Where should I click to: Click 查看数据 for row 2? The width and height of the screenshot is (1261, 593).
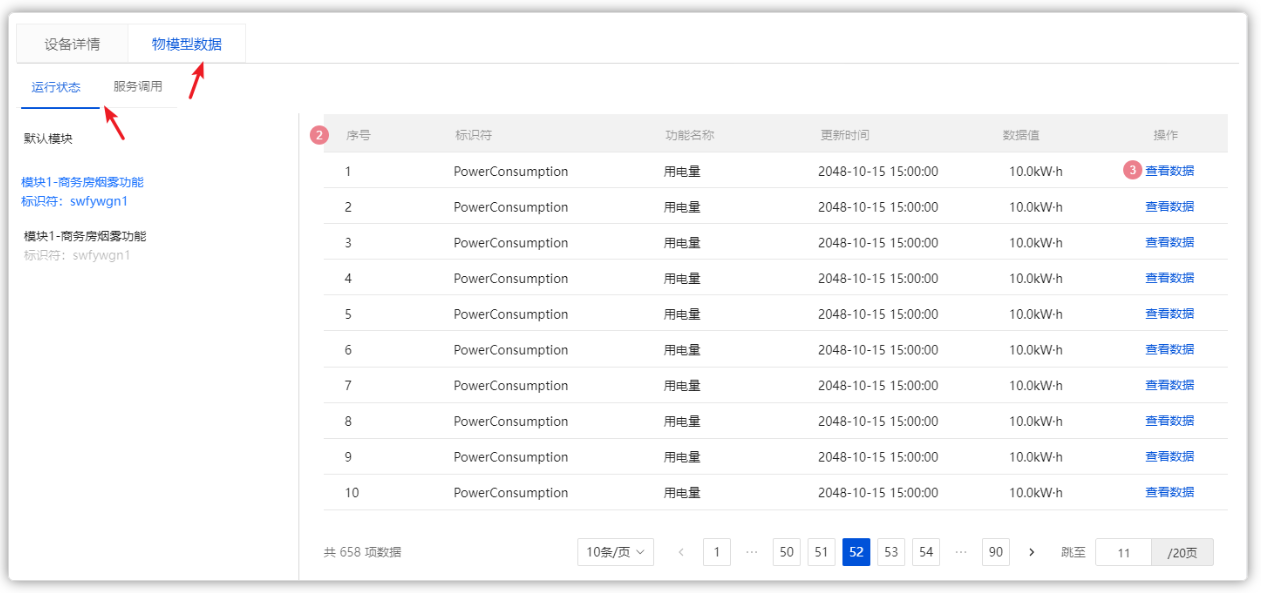coord(1169,207)
